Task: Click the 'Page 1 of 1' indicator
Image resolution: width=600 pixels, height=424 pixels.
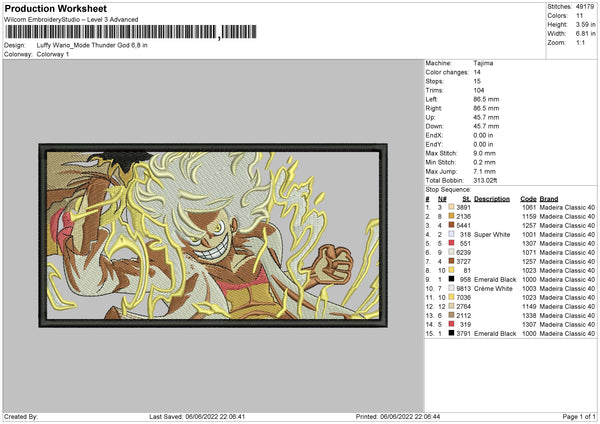Action: pos(579,416)
